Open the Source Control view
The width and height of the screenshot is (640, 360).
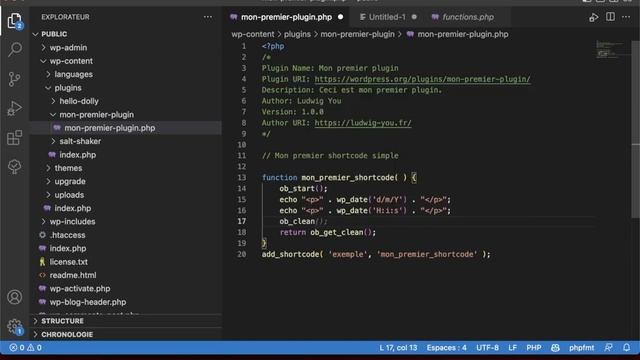[x=15, y=79]
